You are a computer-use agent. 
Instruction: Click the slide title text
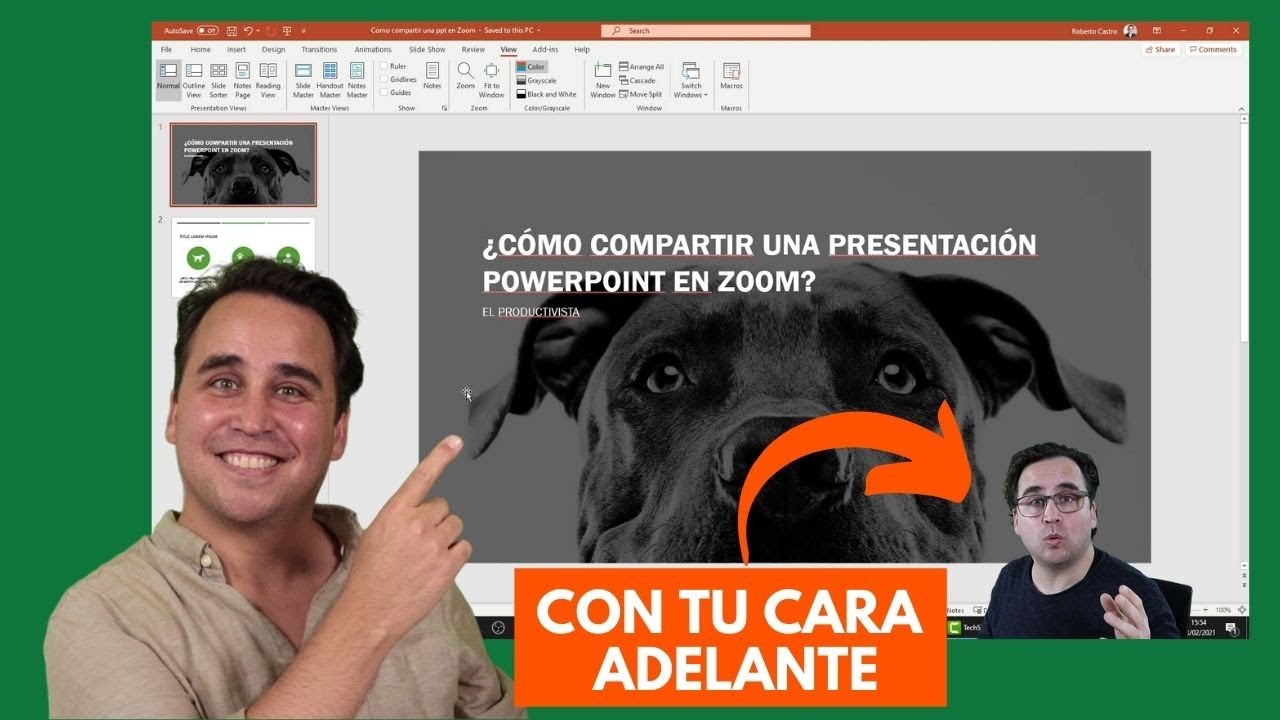click(759, 262)
